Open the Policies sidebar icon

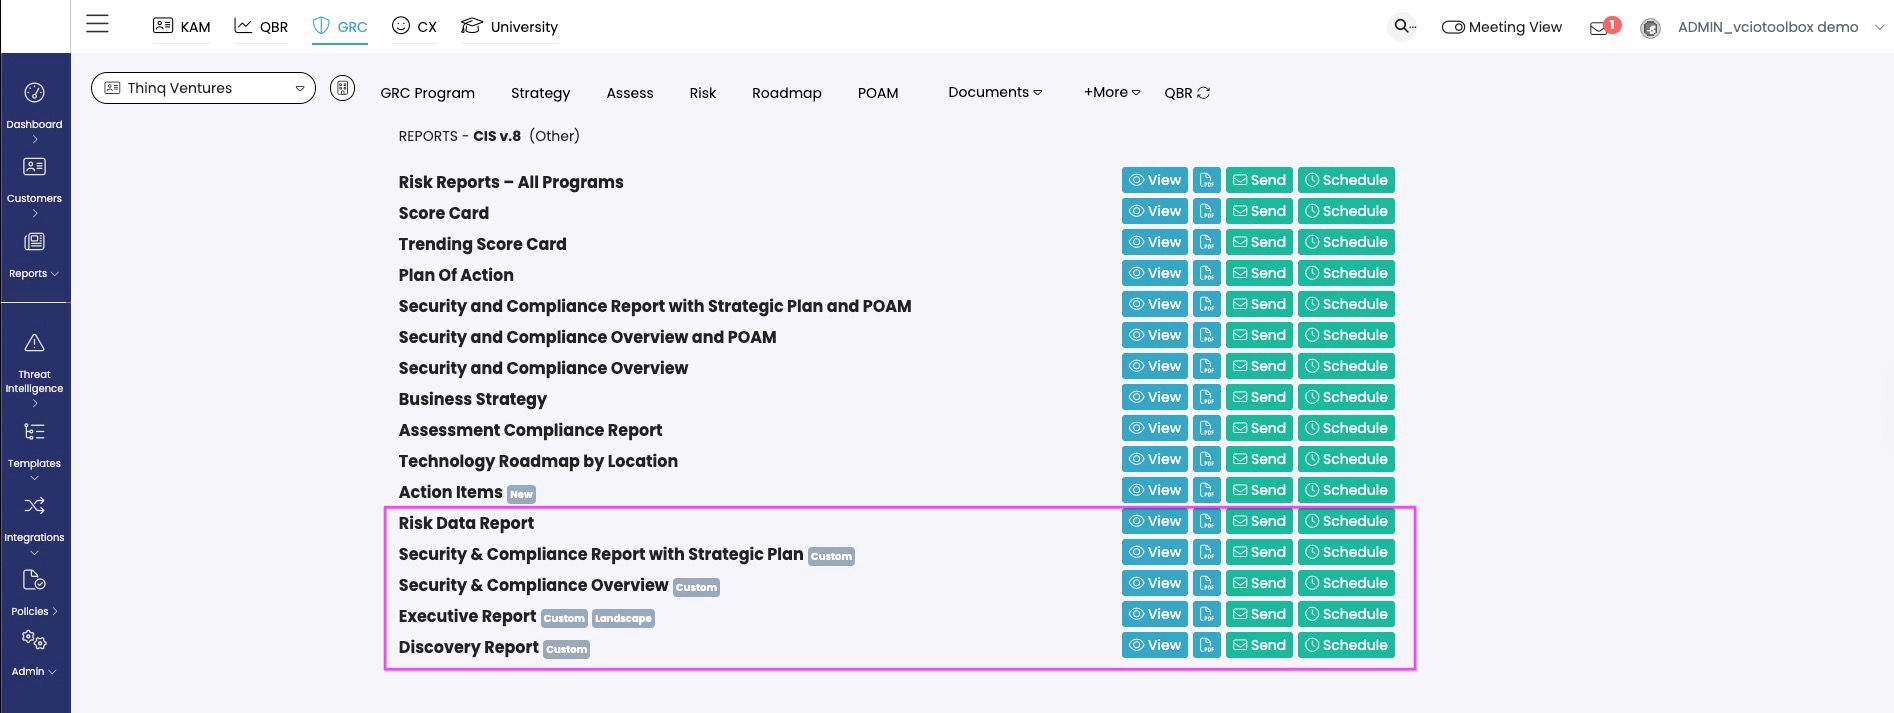coord(34,580)
